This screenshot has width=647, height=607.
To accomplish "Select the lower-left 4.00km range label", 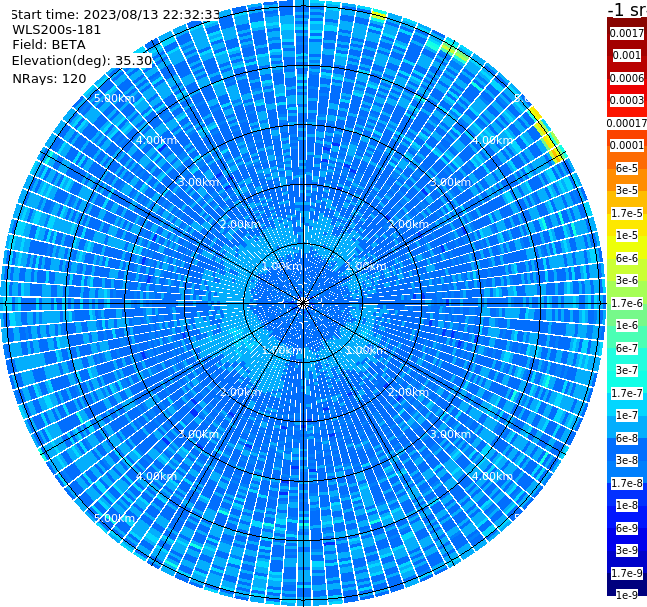I will tap(156, 476).
